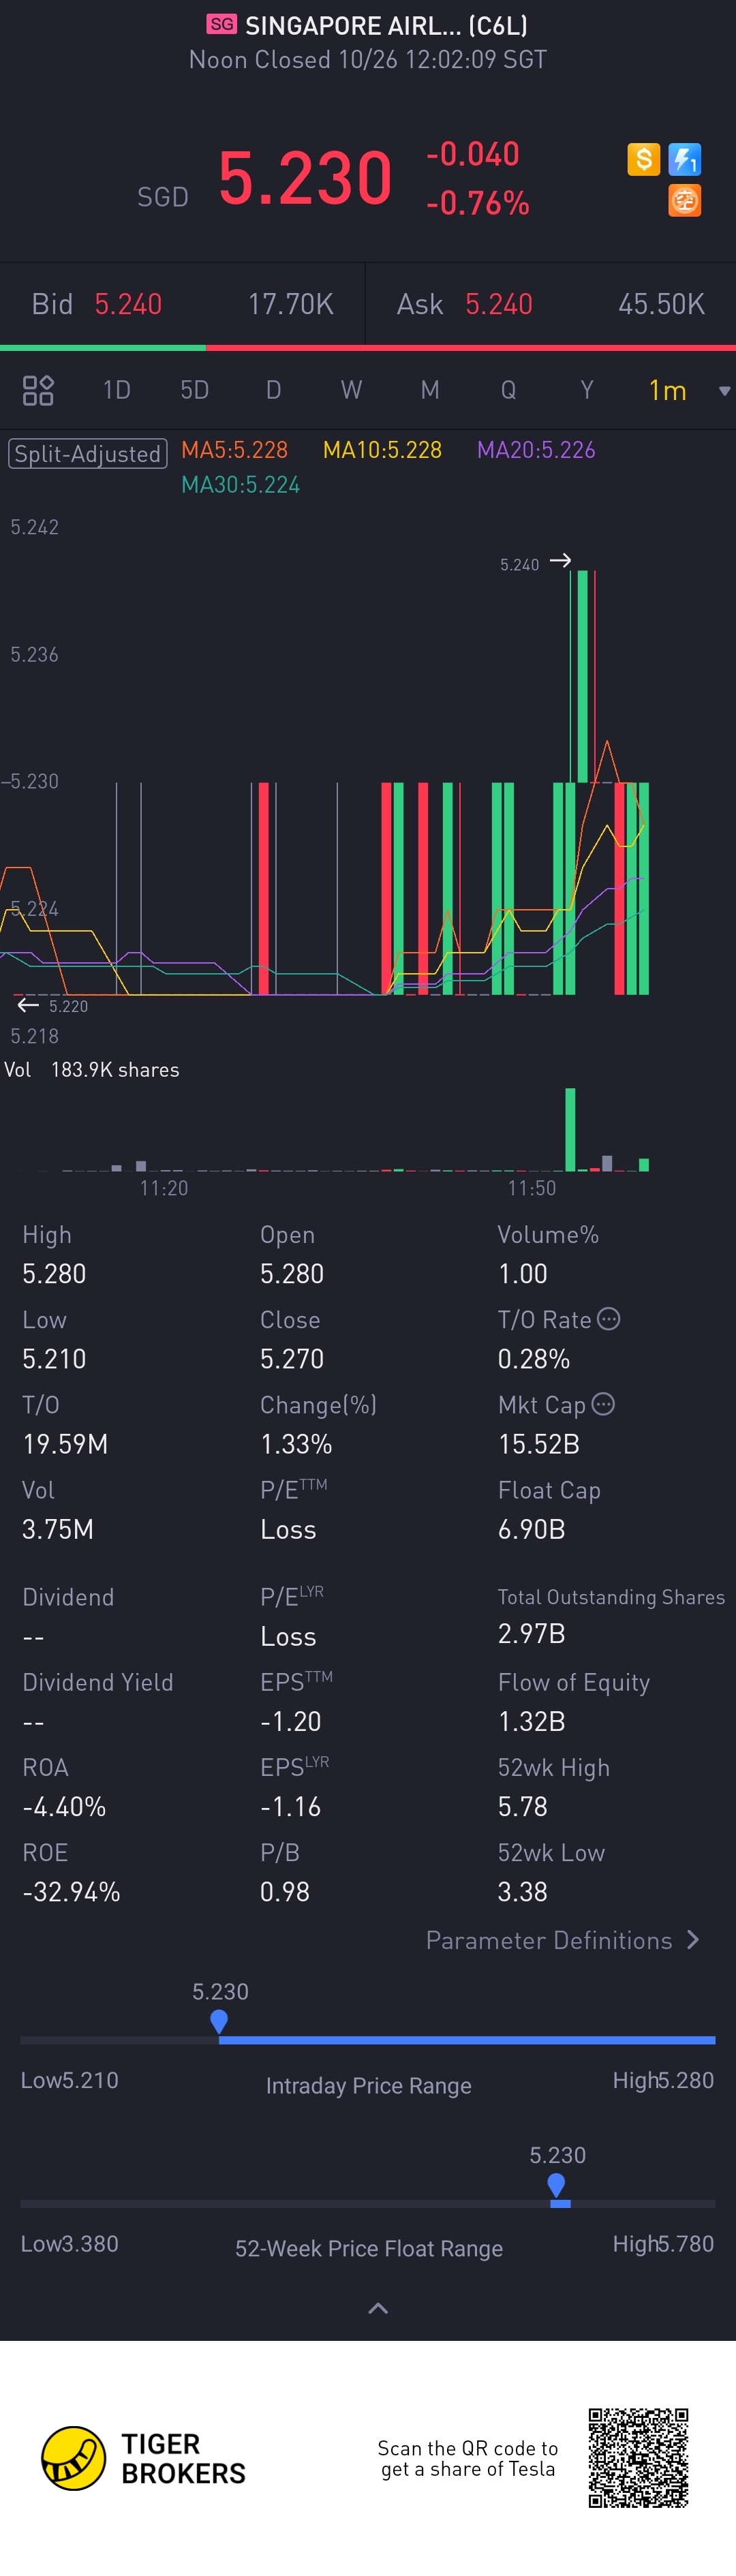The height and width of the screenshot is (2576, 736).
Task: Tap the ROE value -32.94%
Action: 71,1891
